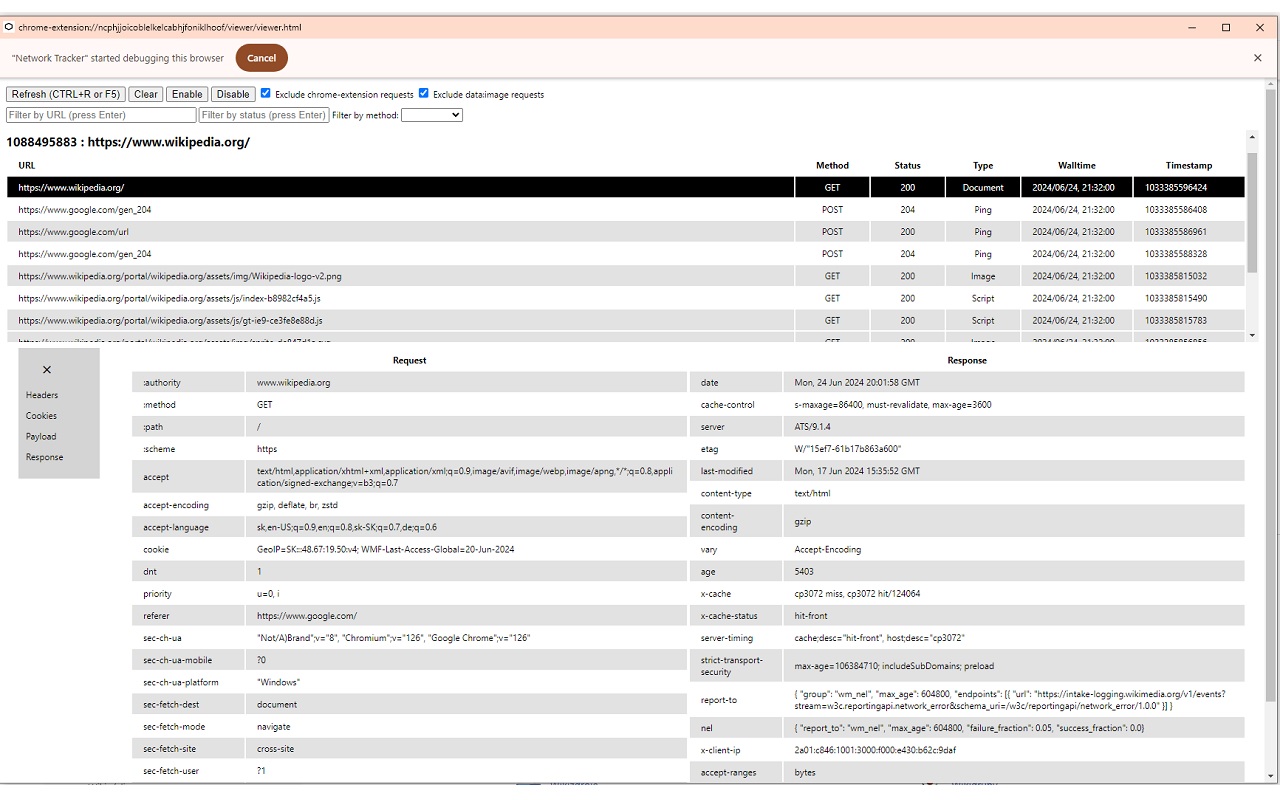Focus the Filter by status input
Viewport: 1280px width, 800px height.
click(x=264, y=115)
